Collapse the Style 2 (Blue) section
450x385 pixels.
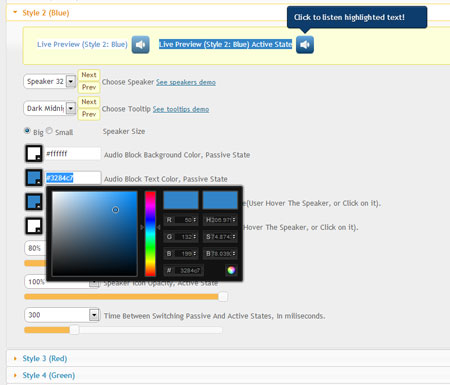46,13
